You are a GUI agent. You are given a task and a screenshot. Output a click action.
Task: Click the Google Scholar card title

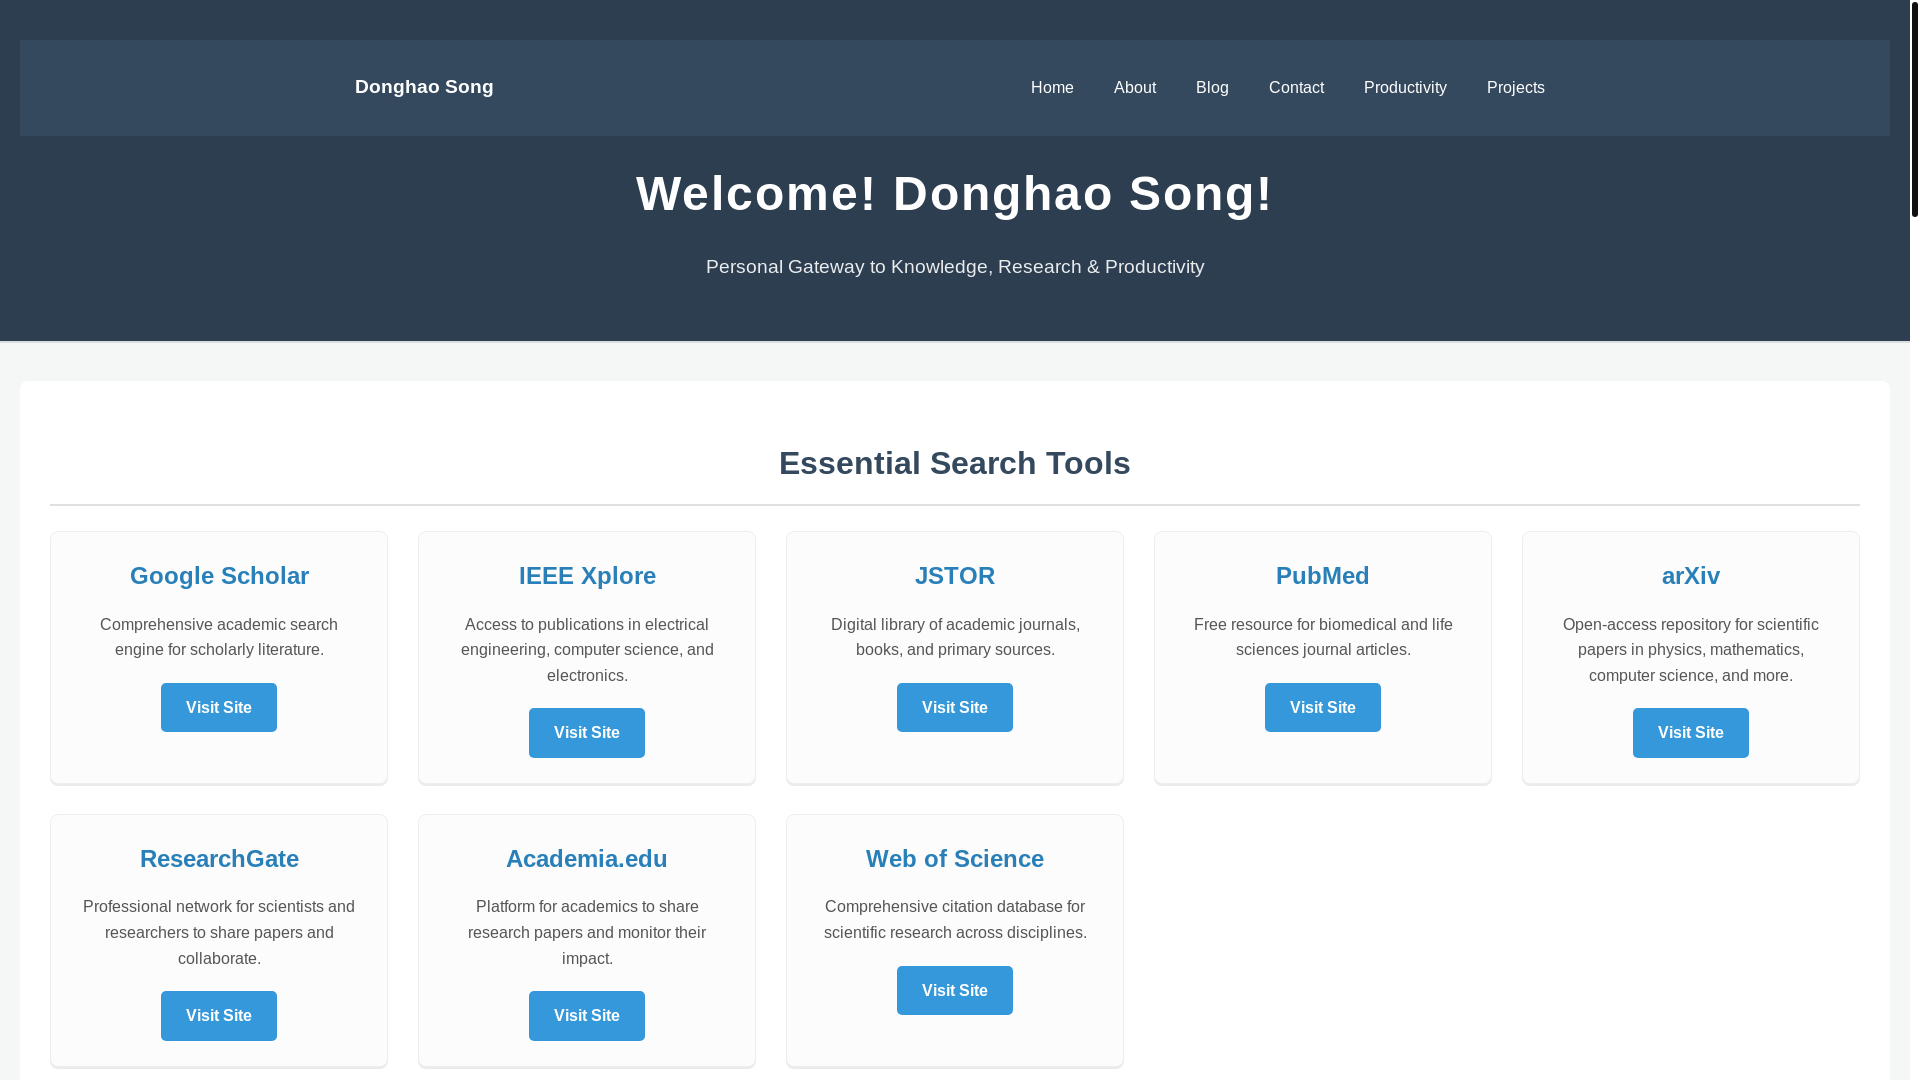(x=219, y=576)
